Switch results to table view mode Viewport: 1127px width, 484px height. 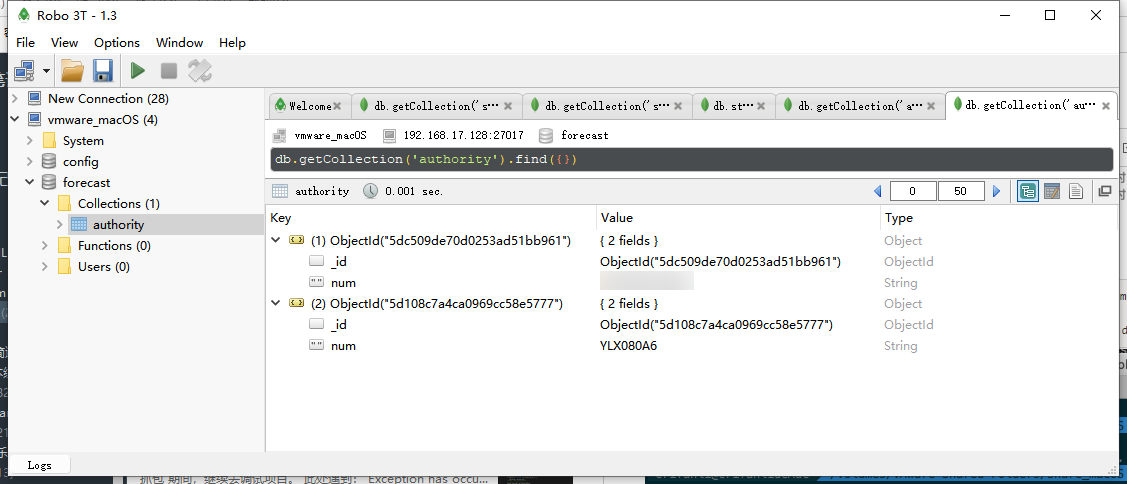click(x=1052, y=191)
